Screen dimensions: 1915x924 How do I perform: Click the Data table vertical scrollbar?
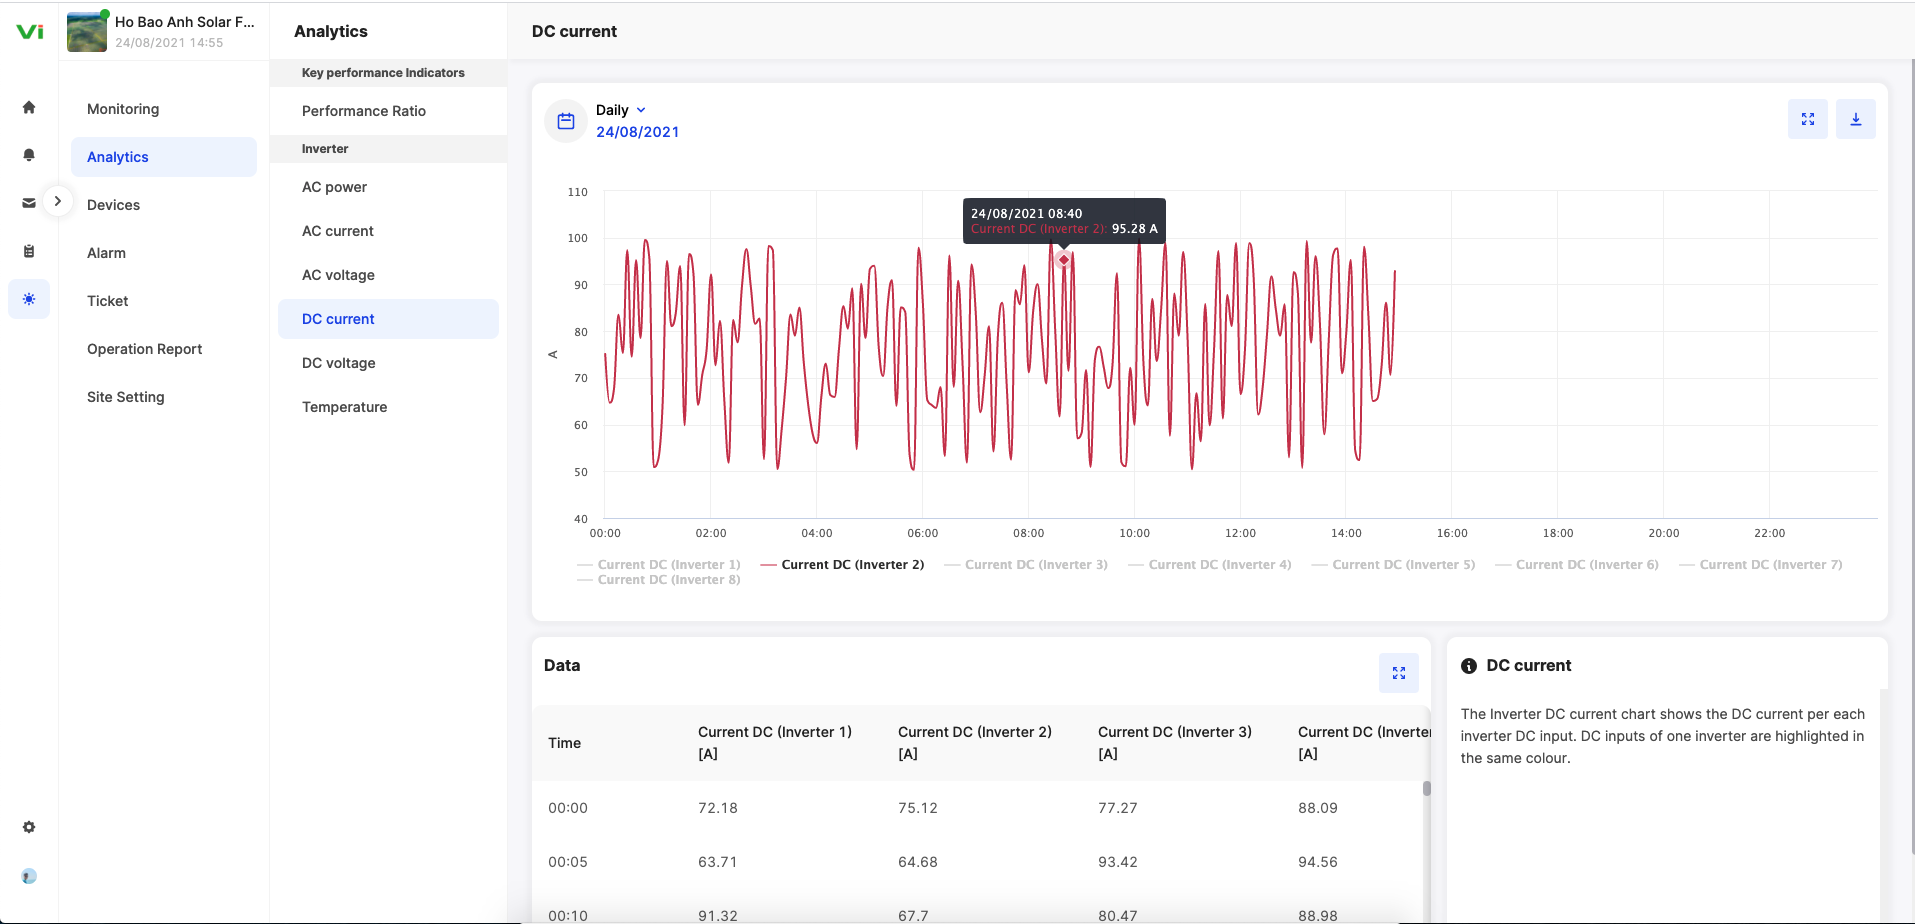point(1427,789)
